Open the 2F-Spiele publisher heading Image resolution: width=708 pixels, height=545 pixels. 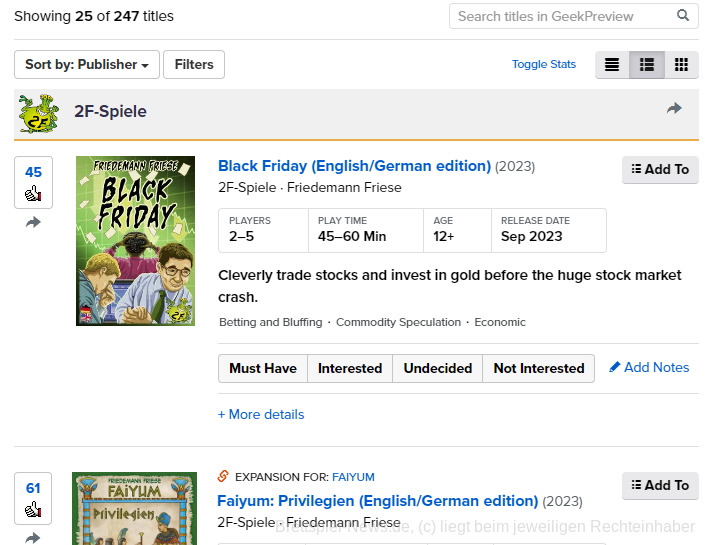pyautogui.click(x=110, y=112)
